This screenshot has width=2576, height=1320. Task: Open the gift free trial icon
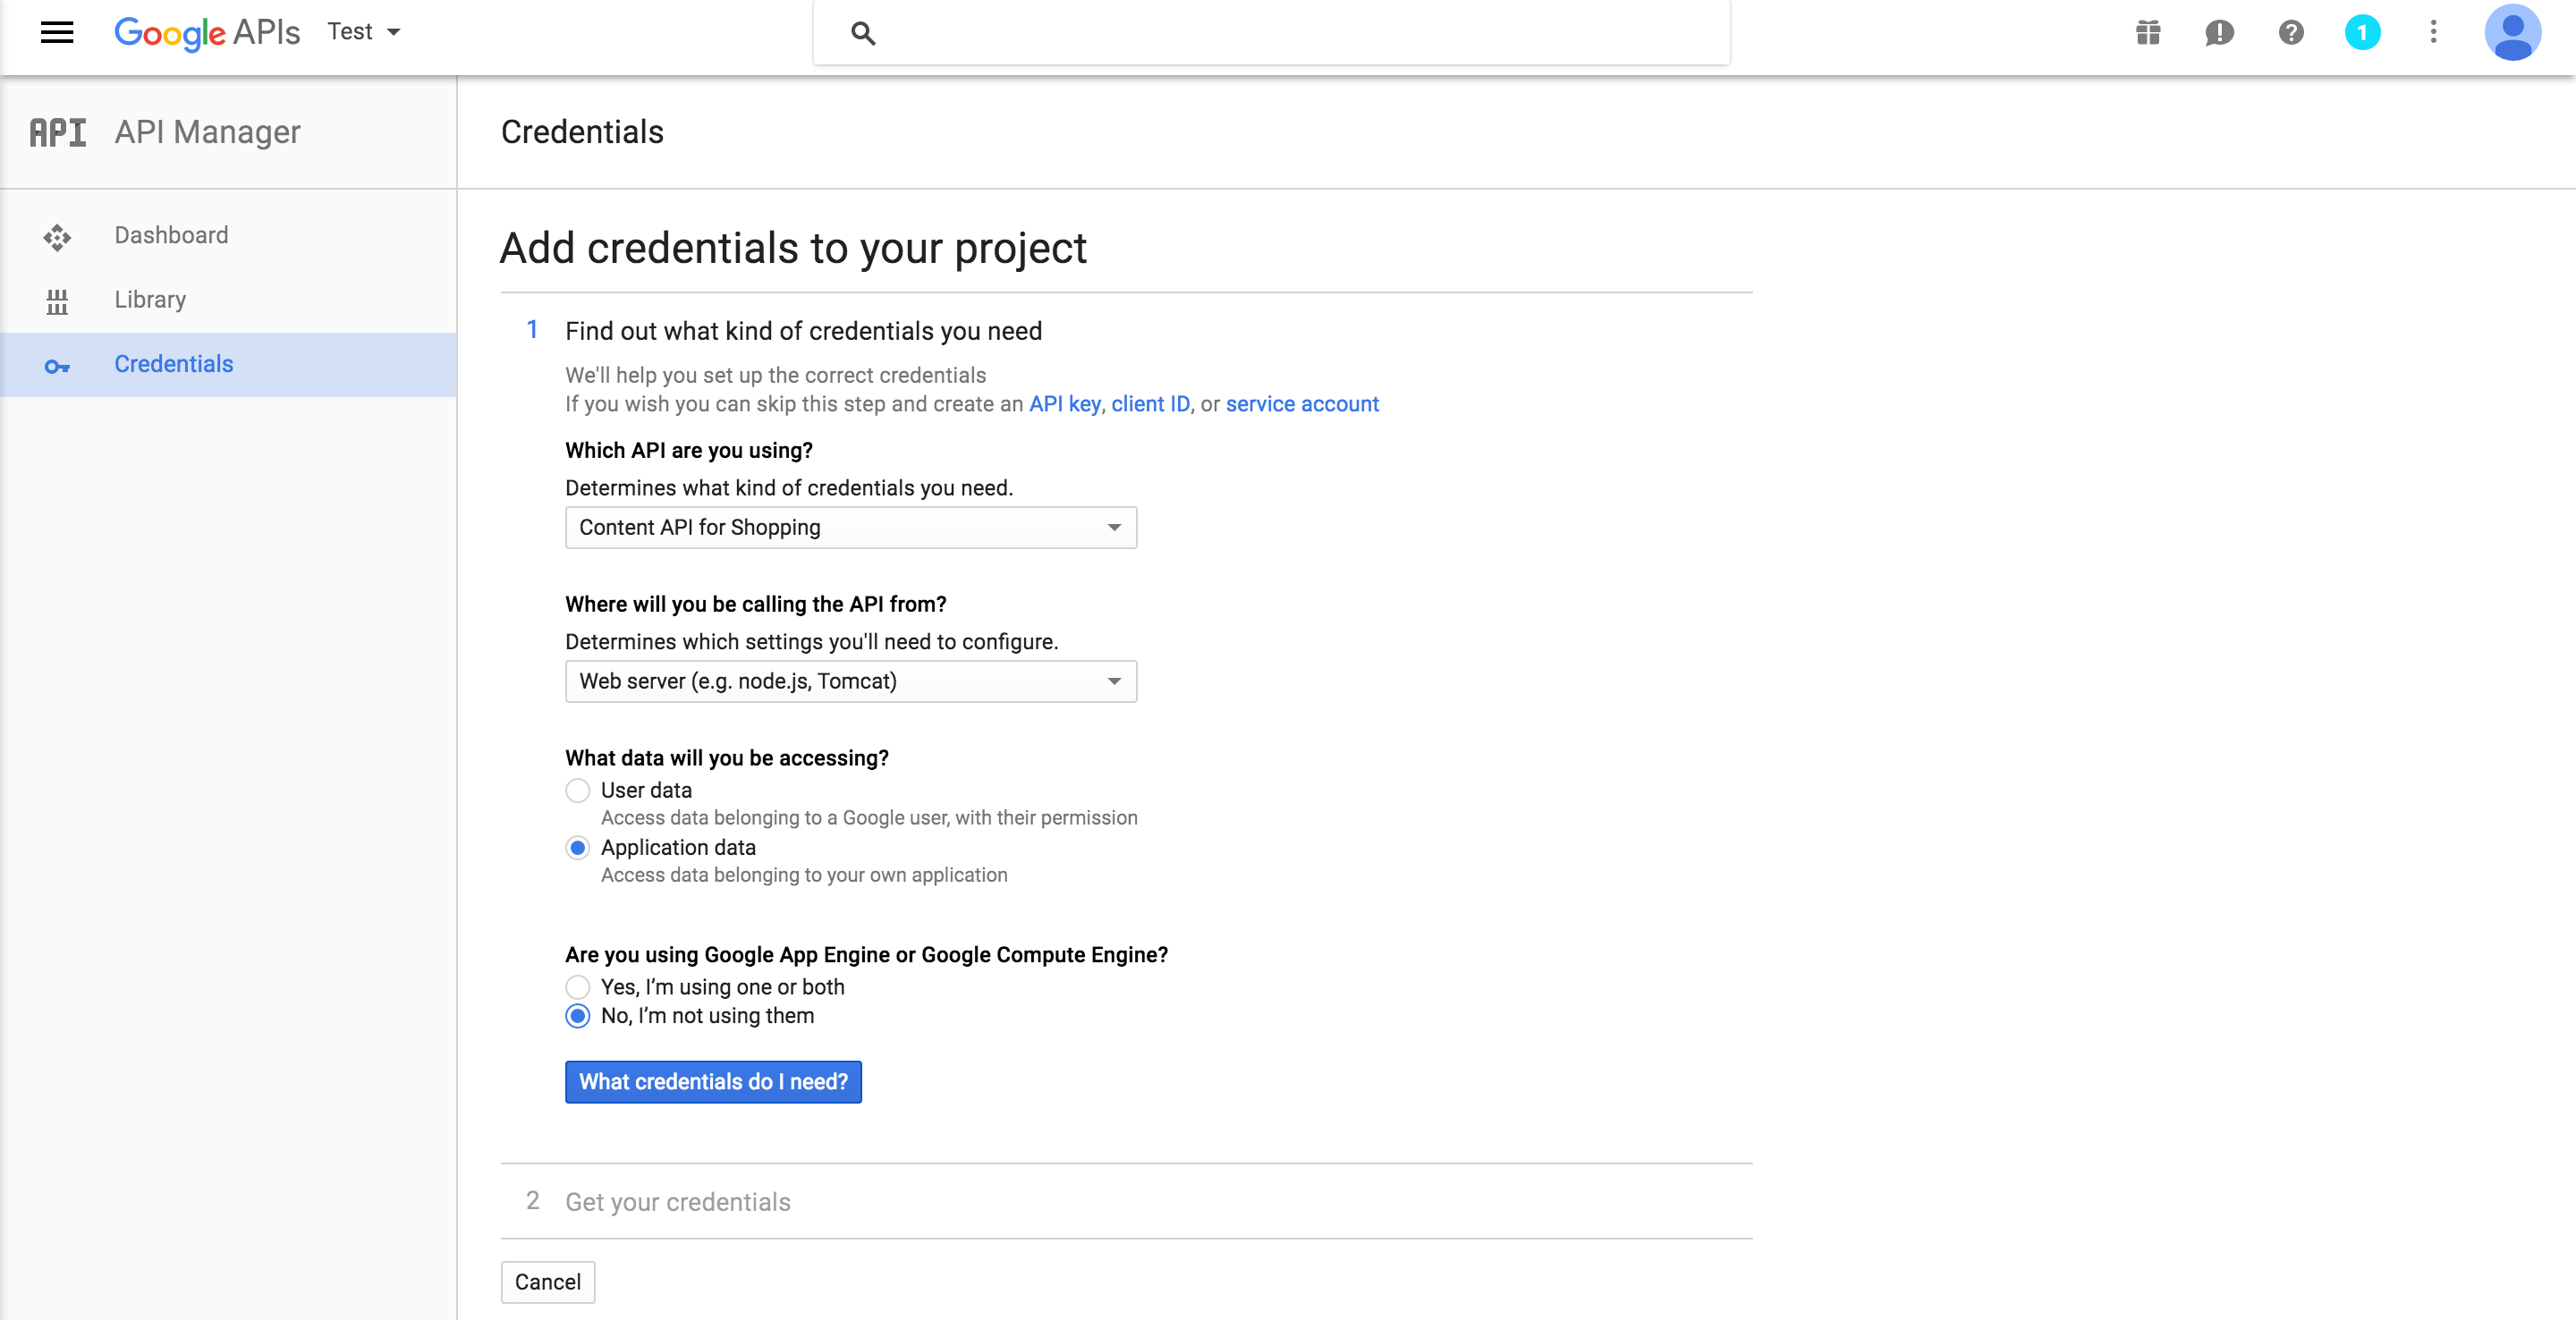click(2148, 33)
